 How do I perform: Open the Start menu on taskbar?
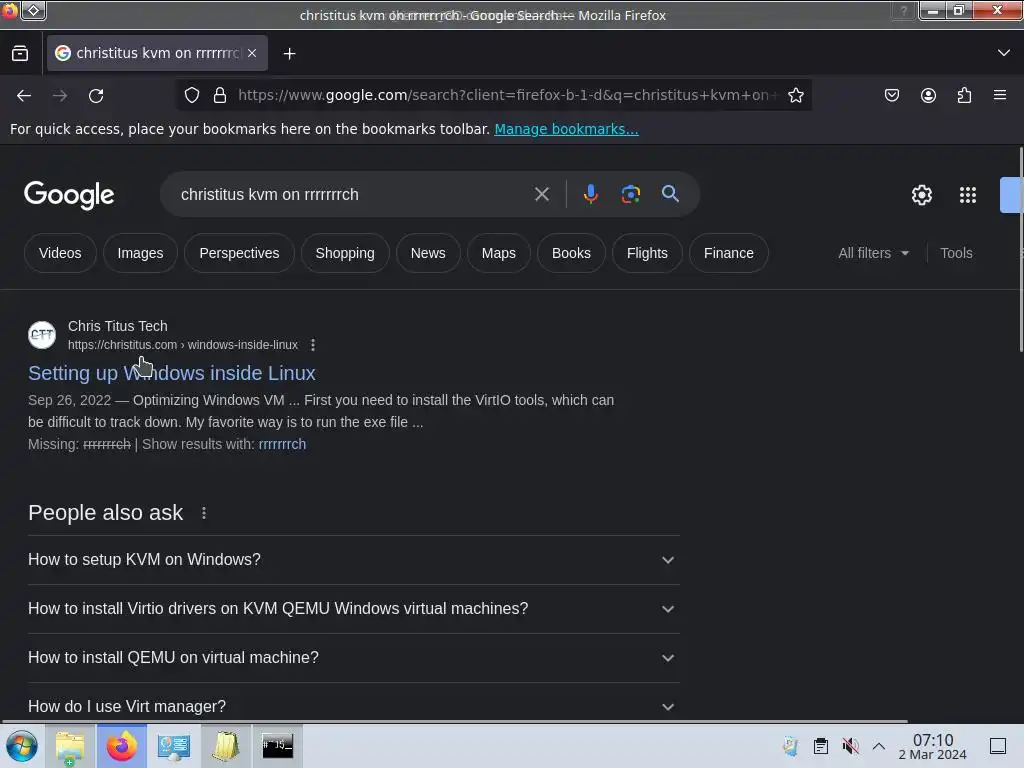[22, 746]
